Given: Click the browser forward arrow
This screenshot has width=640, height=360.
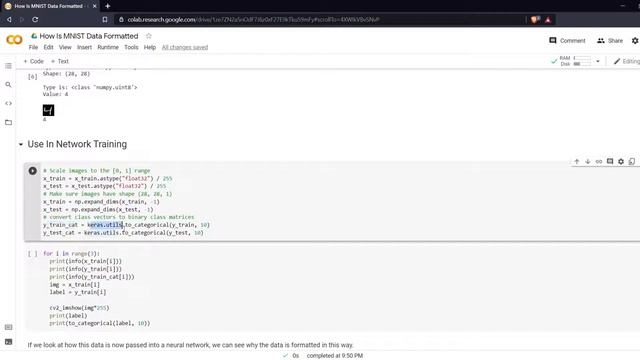Looking at the screenshot, I should [x=22, y=19].
